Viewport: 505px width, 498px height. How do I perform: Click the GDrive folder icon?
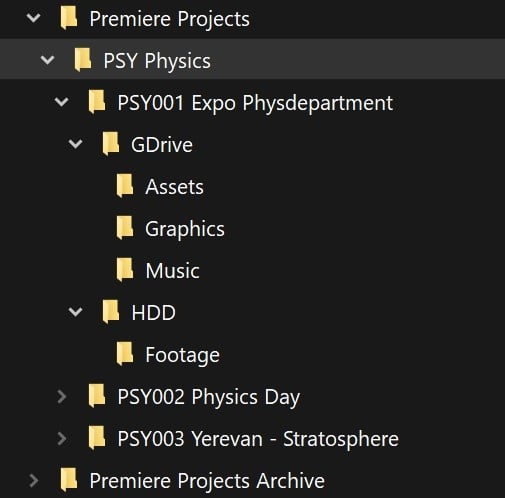[111, 144]
